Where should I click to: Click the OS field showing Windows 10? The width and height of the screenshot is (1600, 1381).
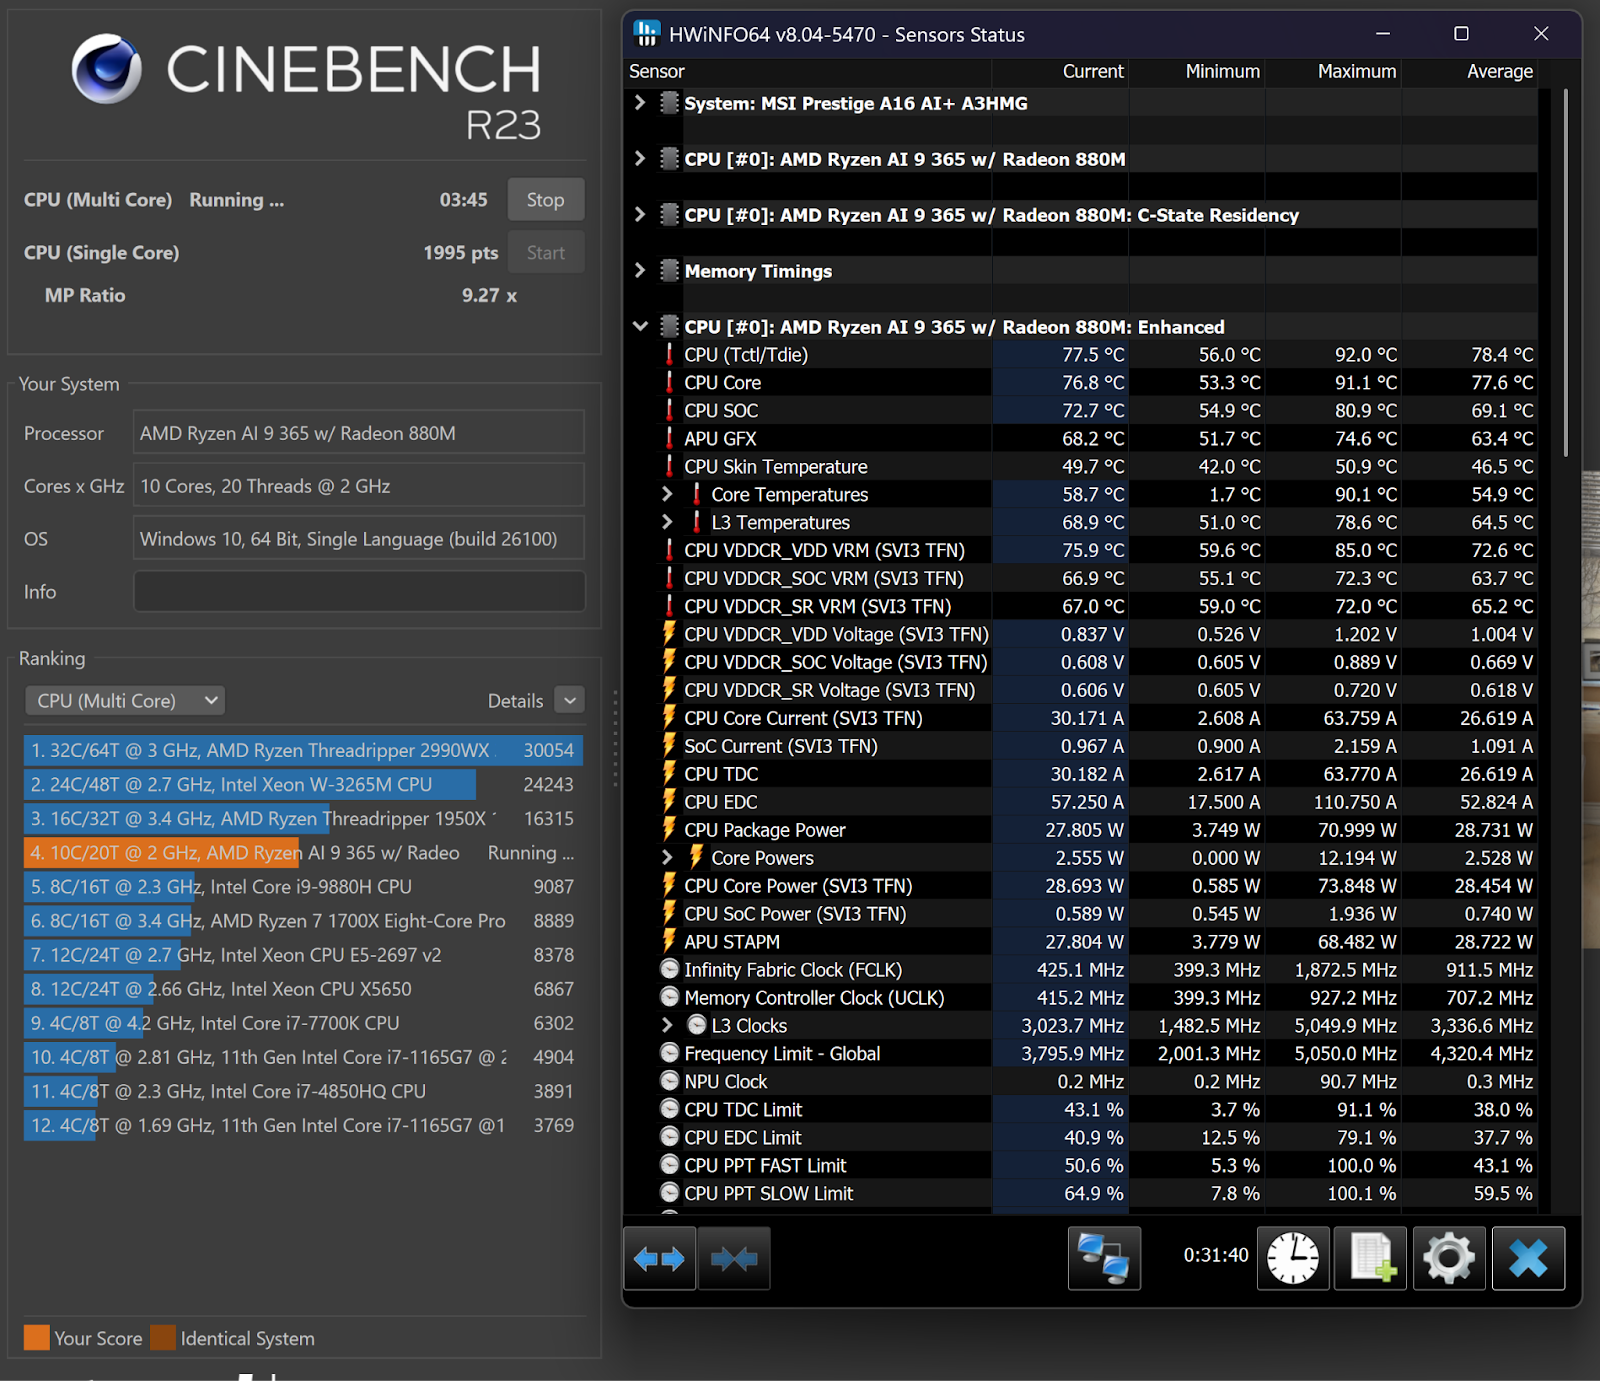point(359,539)
